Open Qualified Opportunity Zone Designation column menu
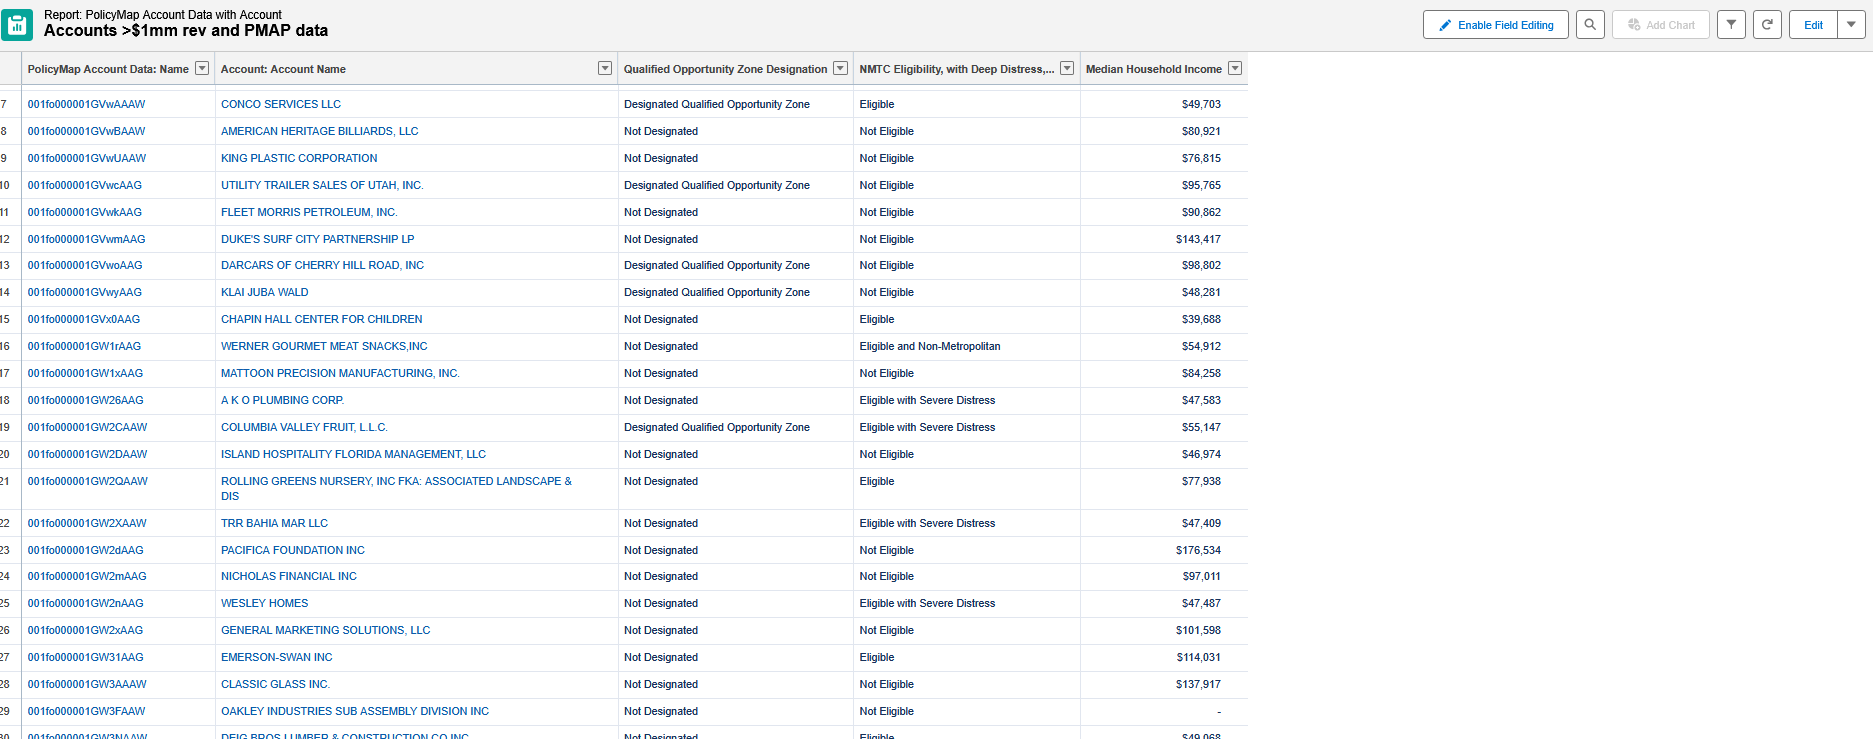This screenshot has width=1873, height=739. click(840, 68)
